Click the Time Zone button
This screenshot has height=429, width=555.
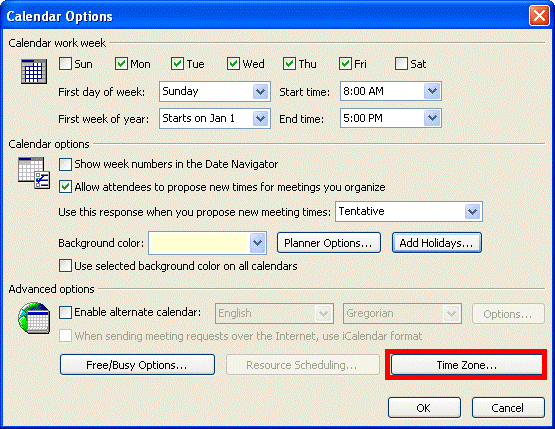coord(466,365)
